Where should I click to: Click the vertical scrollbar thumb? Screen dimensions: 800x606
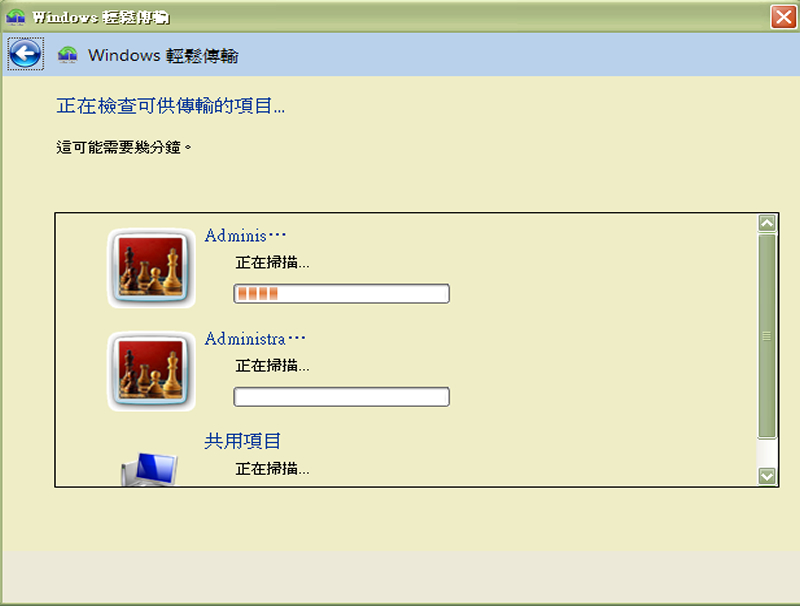click(x=767, y=336)
